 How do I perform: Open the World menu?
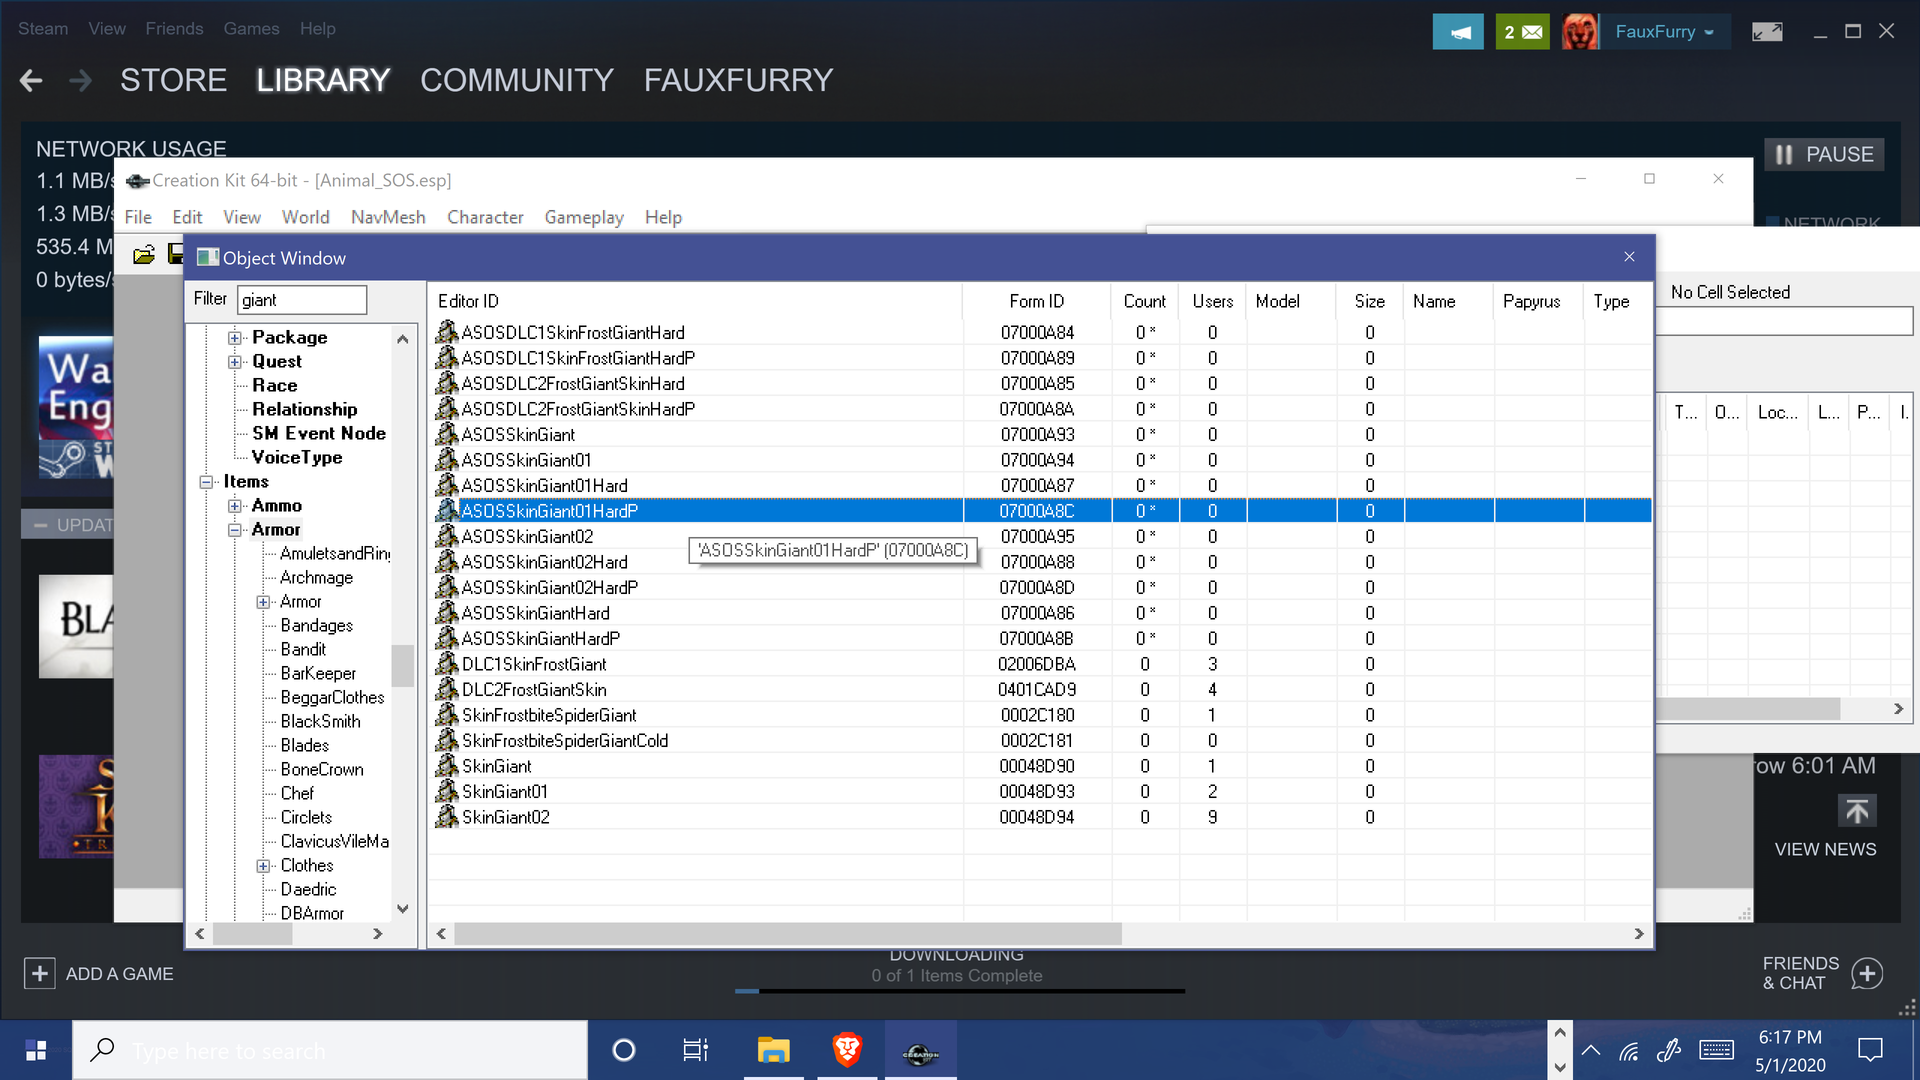click(x=305, y=217)
